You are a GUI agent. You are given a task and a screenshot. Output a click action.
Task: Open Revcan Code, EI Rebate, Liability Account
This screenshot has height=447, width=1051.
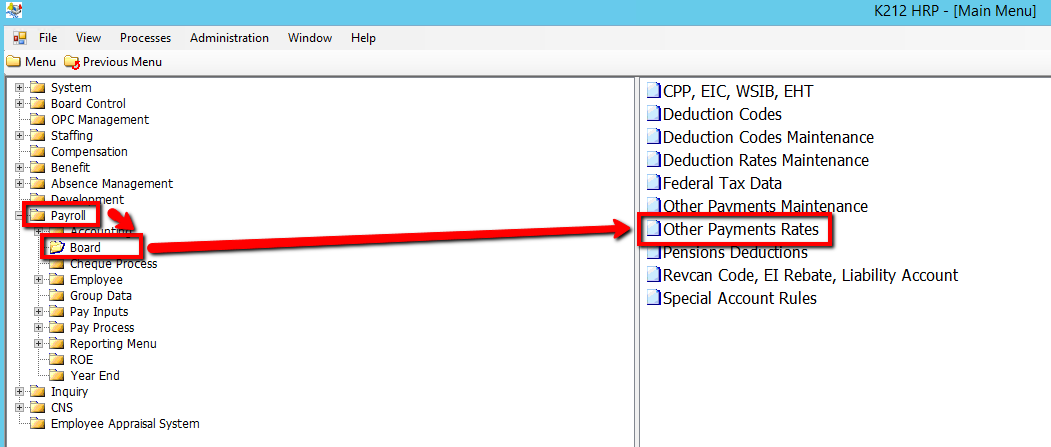[x=810, y=276]
